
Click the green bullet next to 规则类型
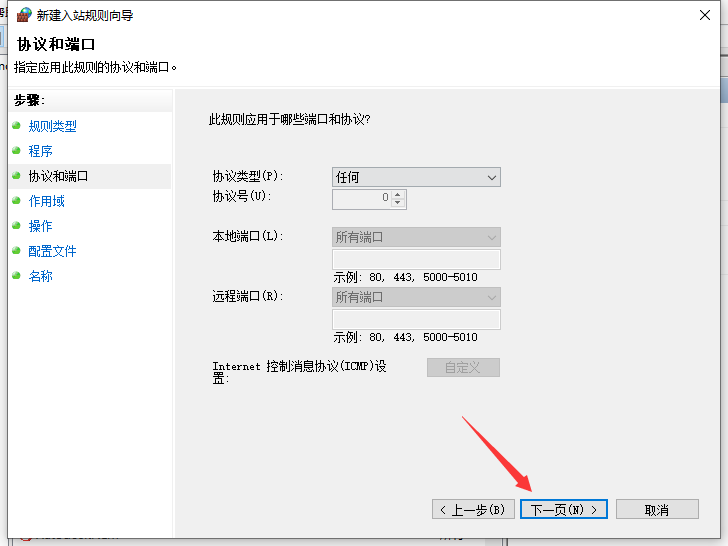click(x=17, y=125)
